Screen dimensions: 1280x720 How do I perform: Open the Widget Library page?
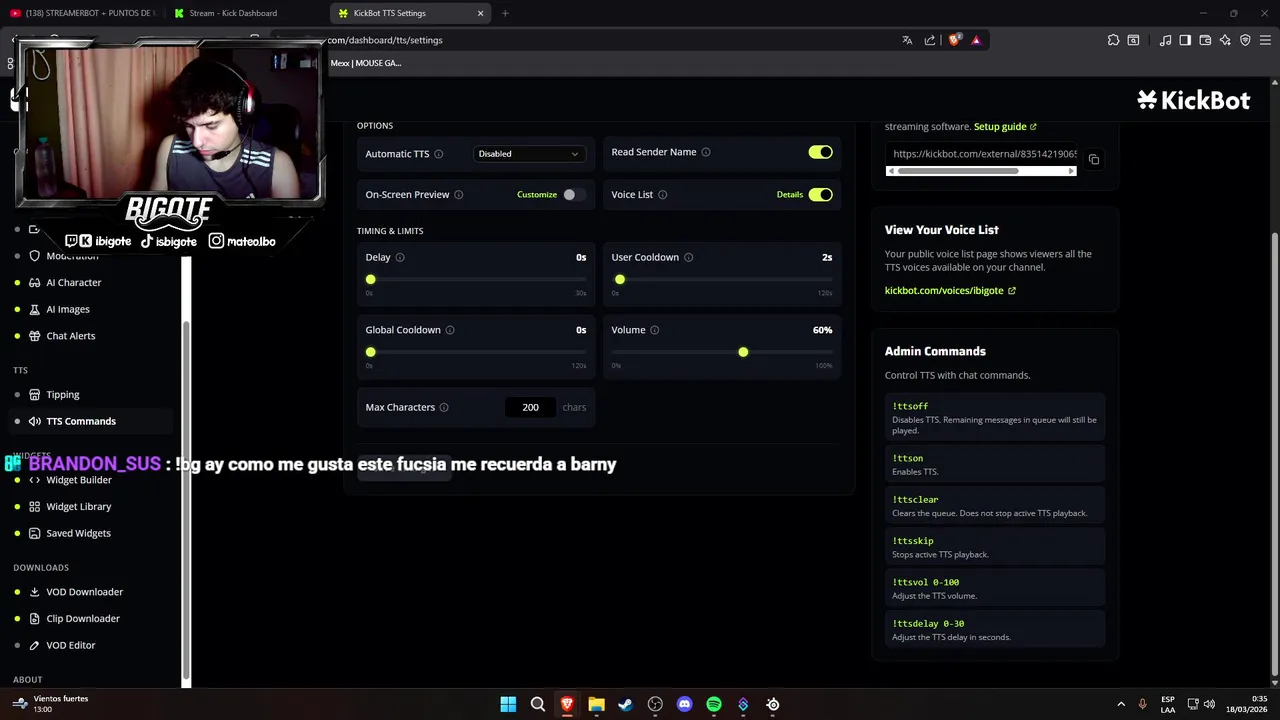(x=79, y=506)
